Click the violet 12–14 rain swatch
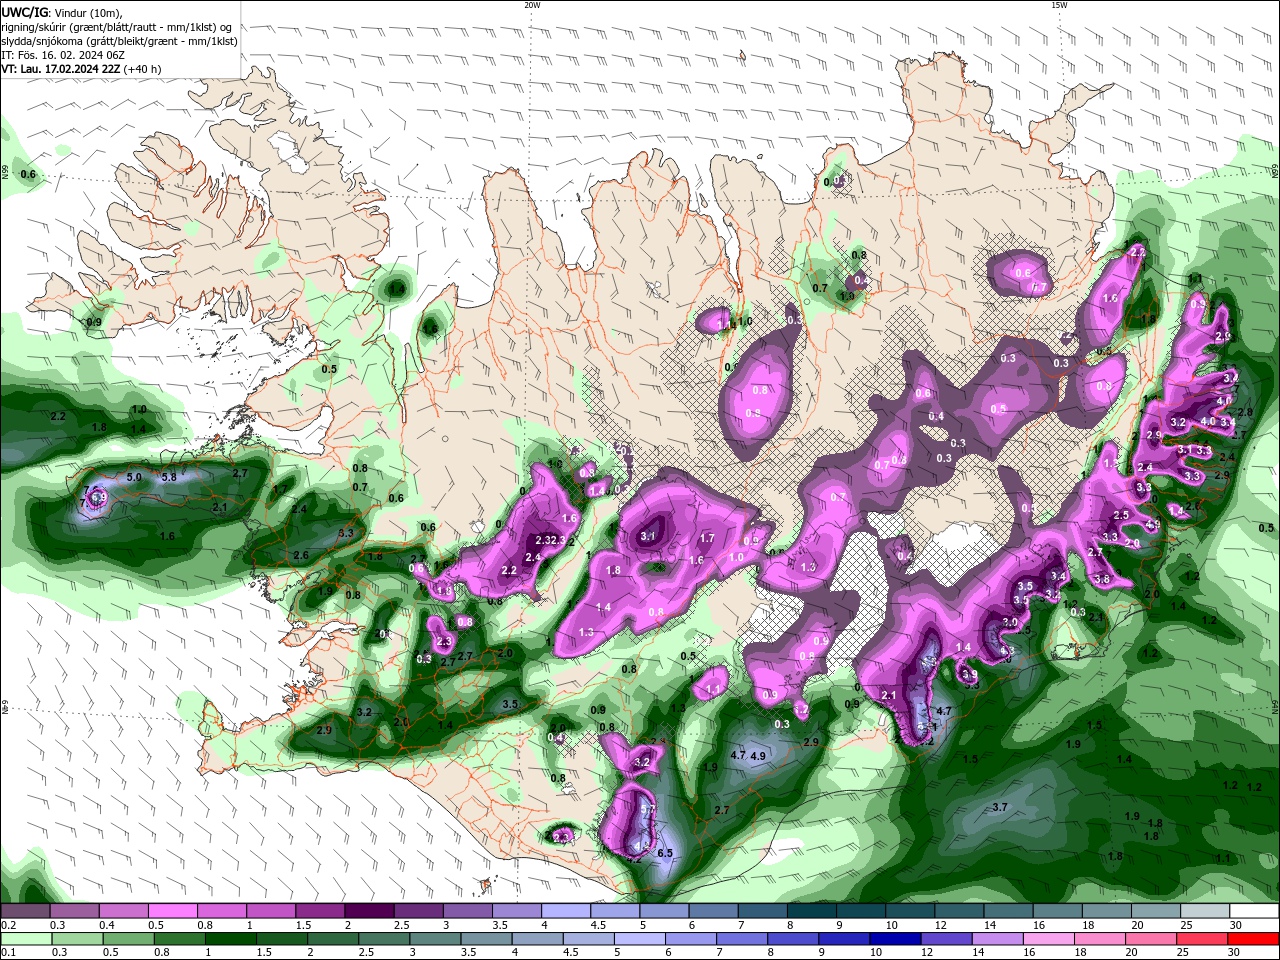This screenshot has height=960, width=1280. (x=945, y=939)
